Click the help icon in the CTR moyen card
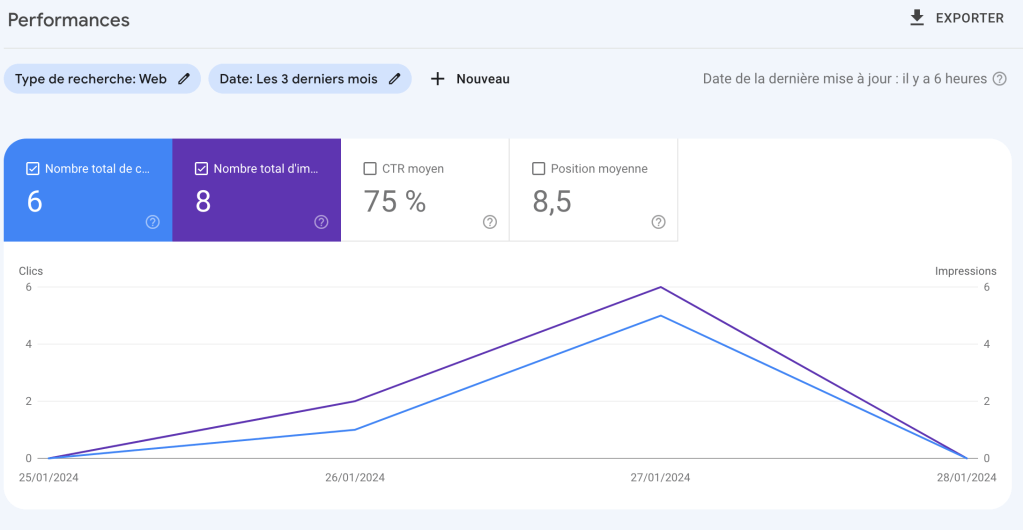1023x530 pixels. (x=490, y=222)
